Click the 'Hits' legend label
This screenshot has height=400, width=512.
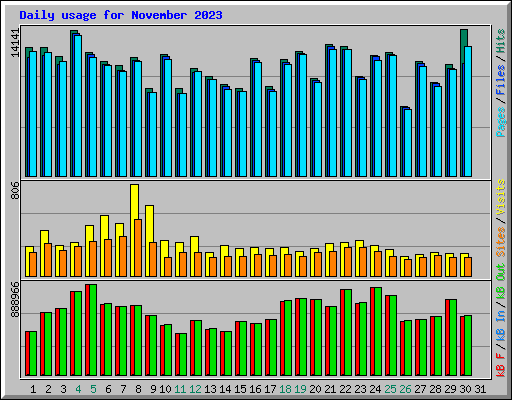pyautogui.click(x=501, y=41)
